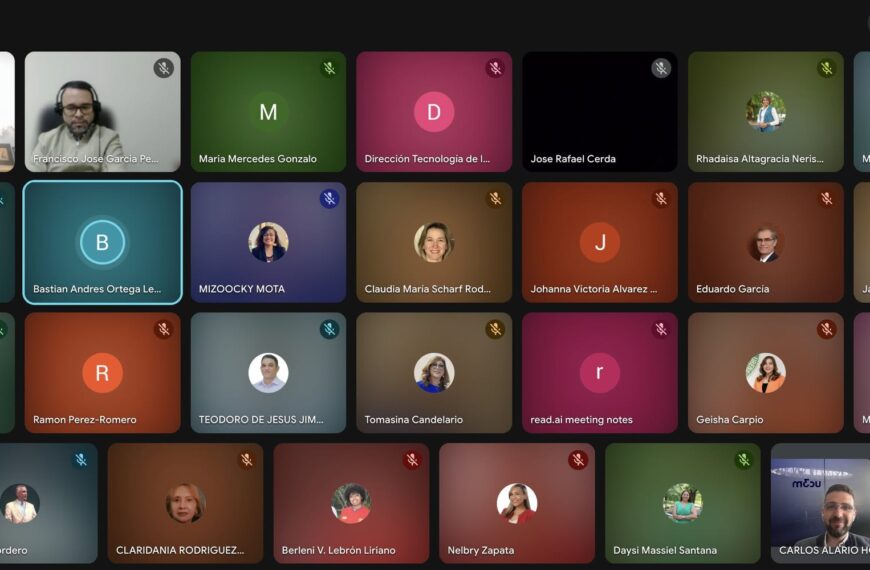Click the 'M' avatar of Maria Mercedes Gonzalo

(x=269, y=112)
